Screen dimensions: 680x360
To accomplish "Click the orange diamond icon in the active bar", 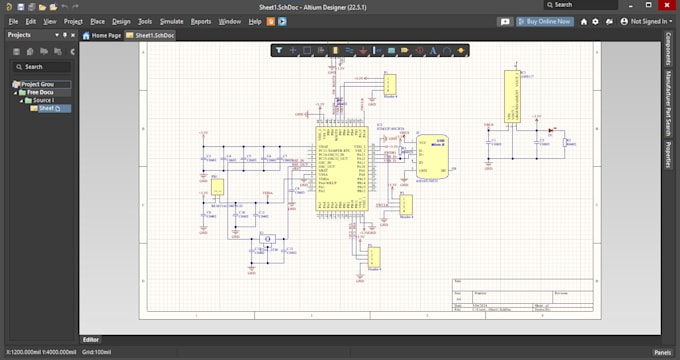I will point(461,50).
